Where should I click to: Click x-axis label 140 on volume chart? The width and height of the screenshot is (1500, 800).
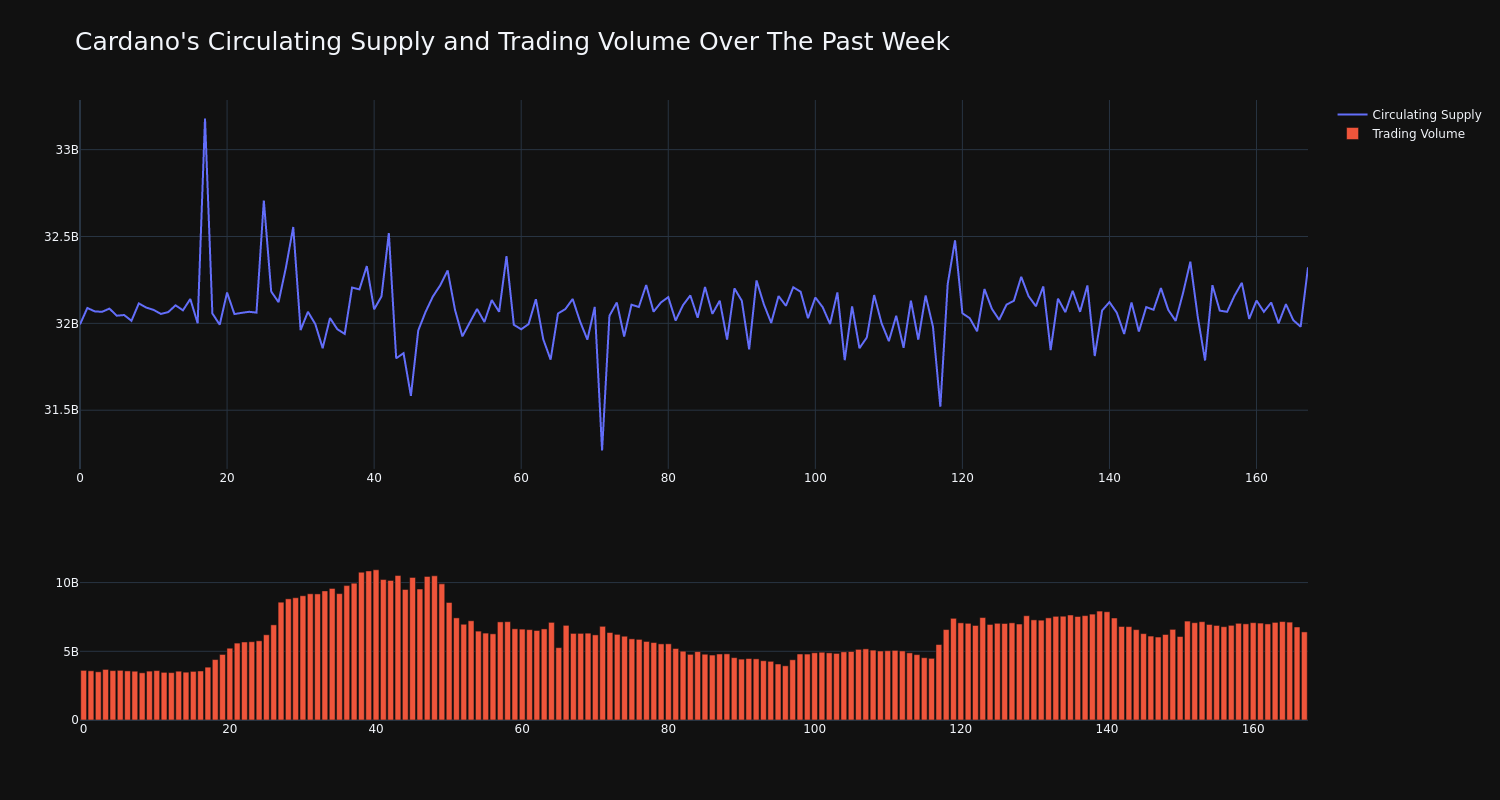1107,729
